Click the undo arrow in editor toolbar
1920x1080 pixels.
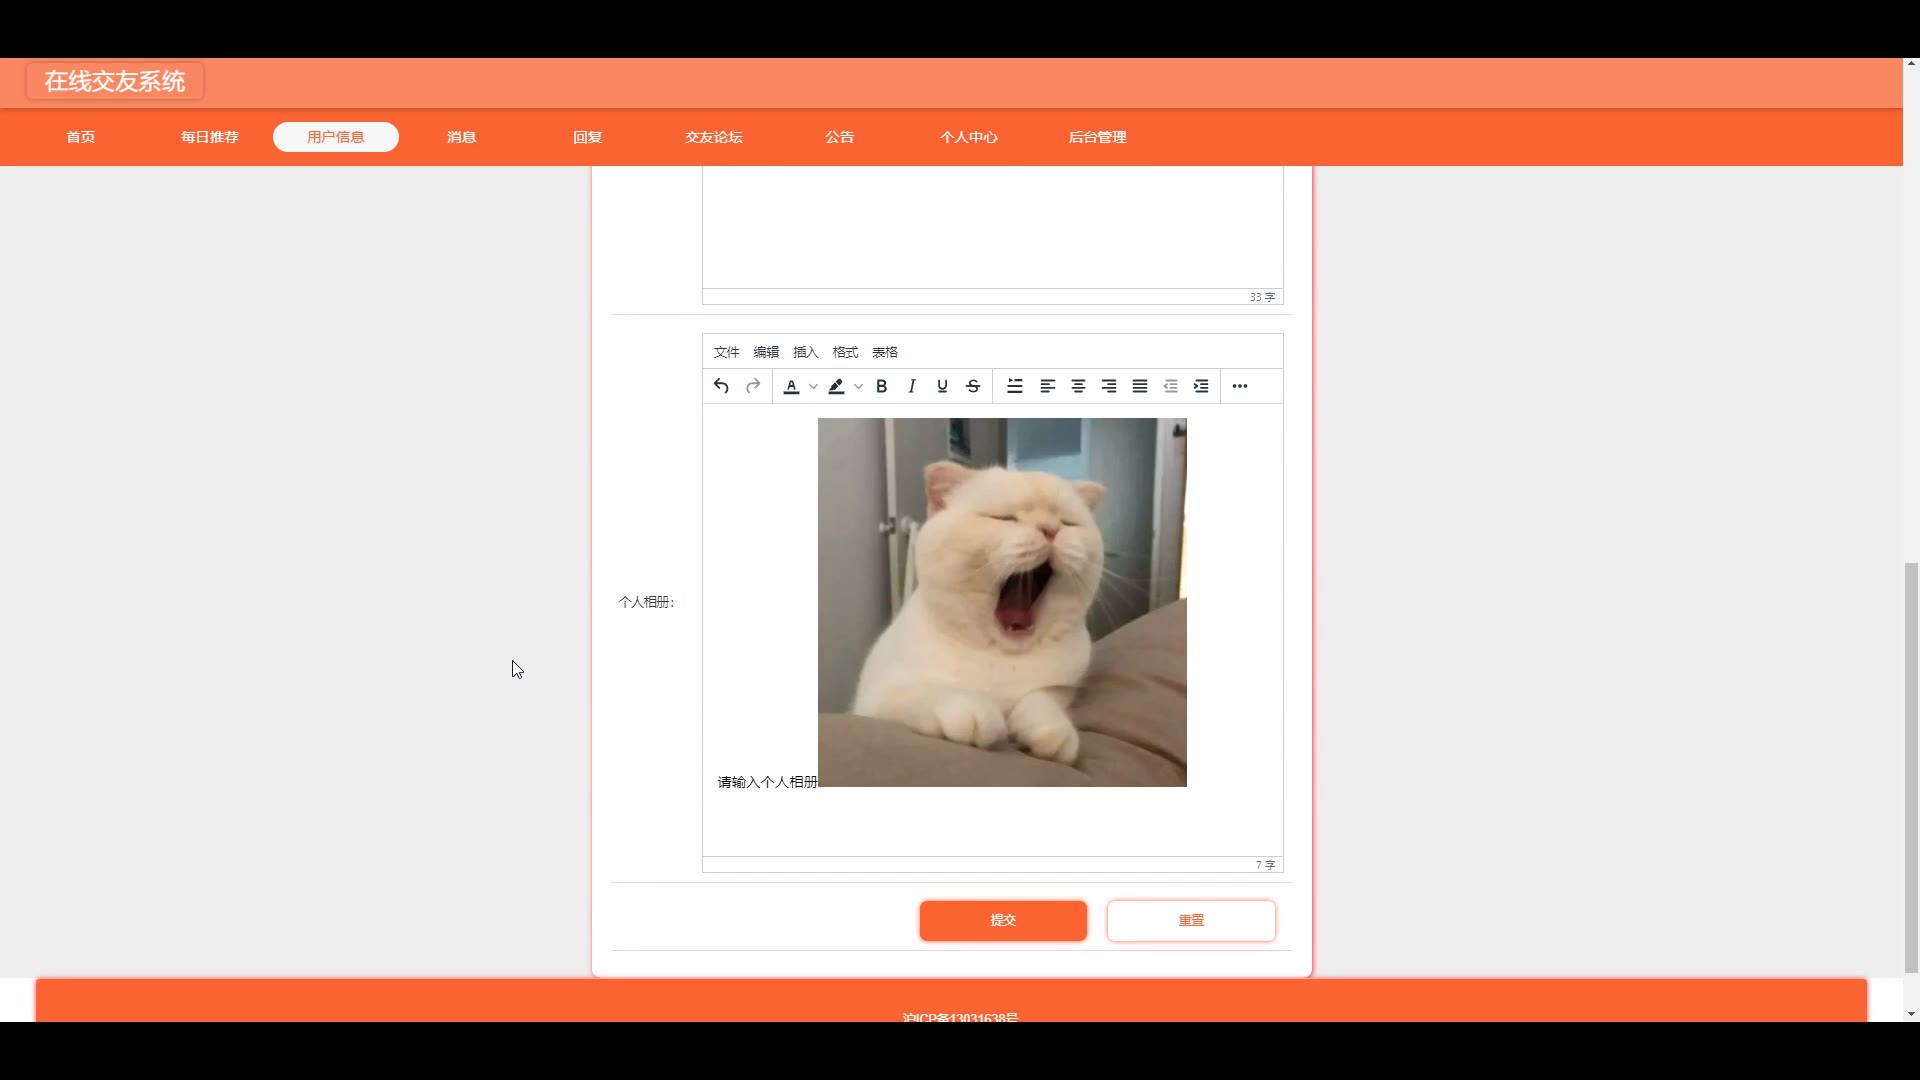[x=721, y=386]
